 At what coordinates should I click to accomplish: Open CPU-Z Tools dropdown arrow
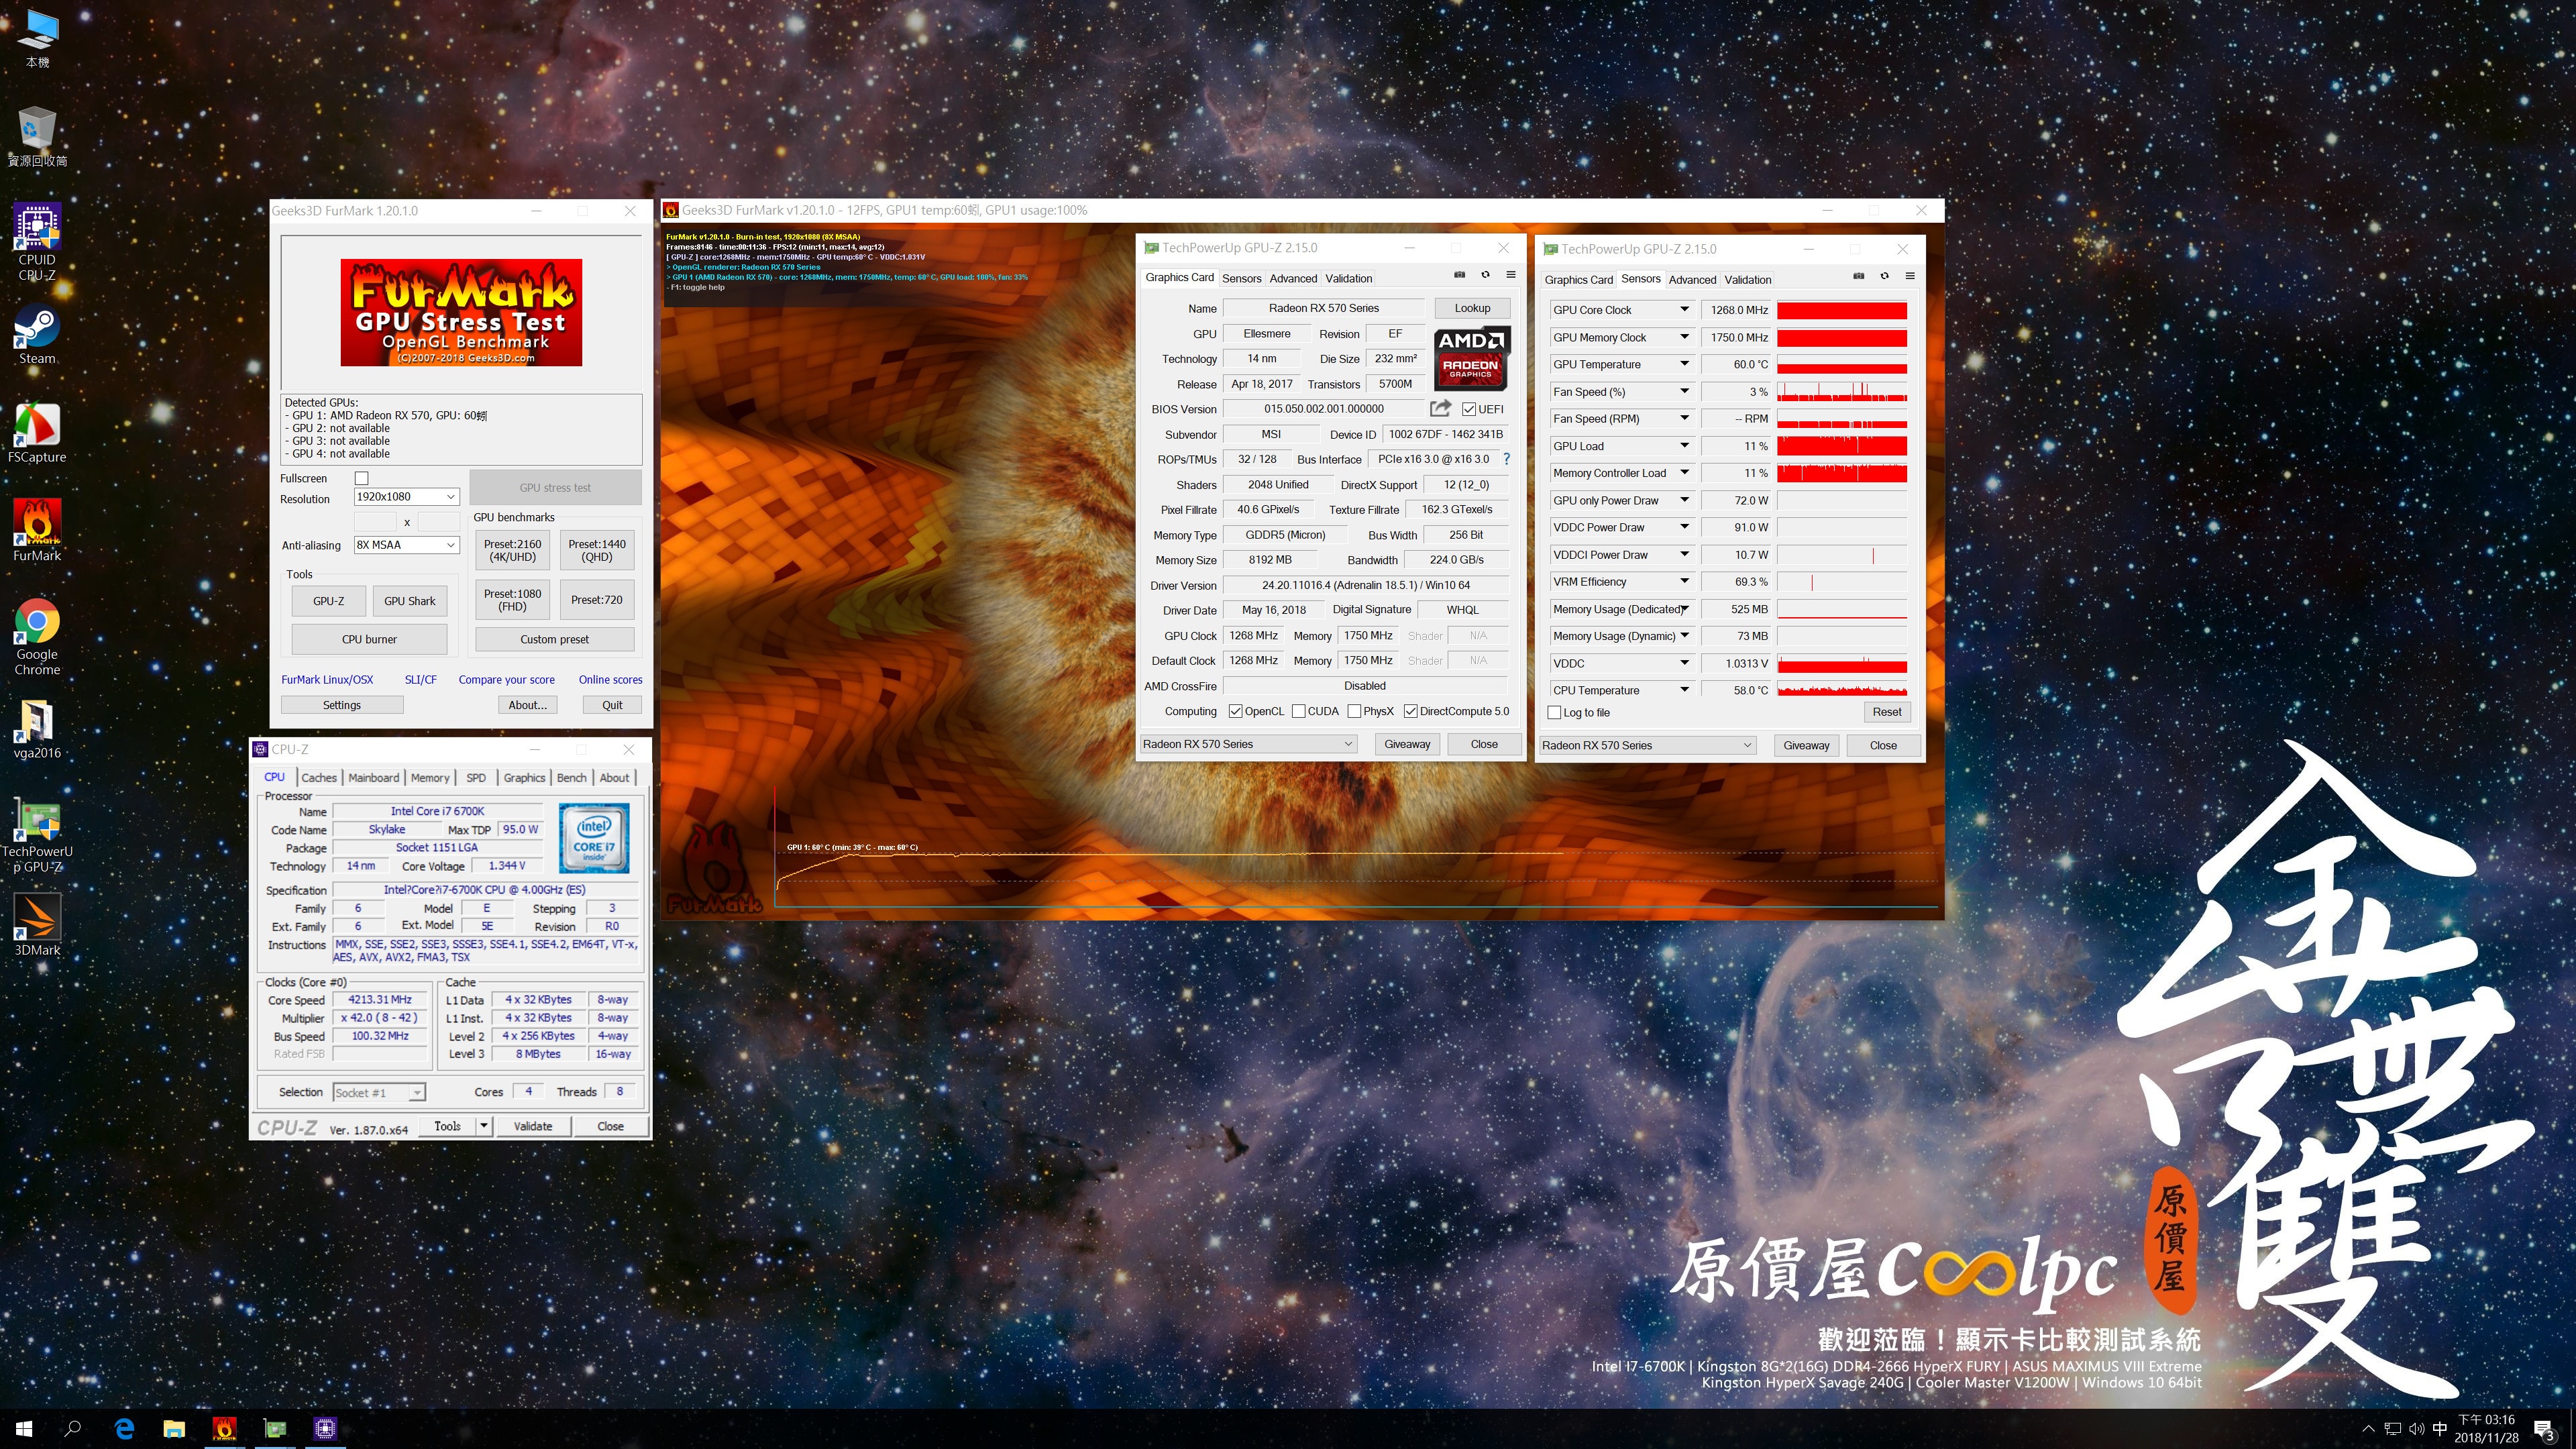point(484,1126)
